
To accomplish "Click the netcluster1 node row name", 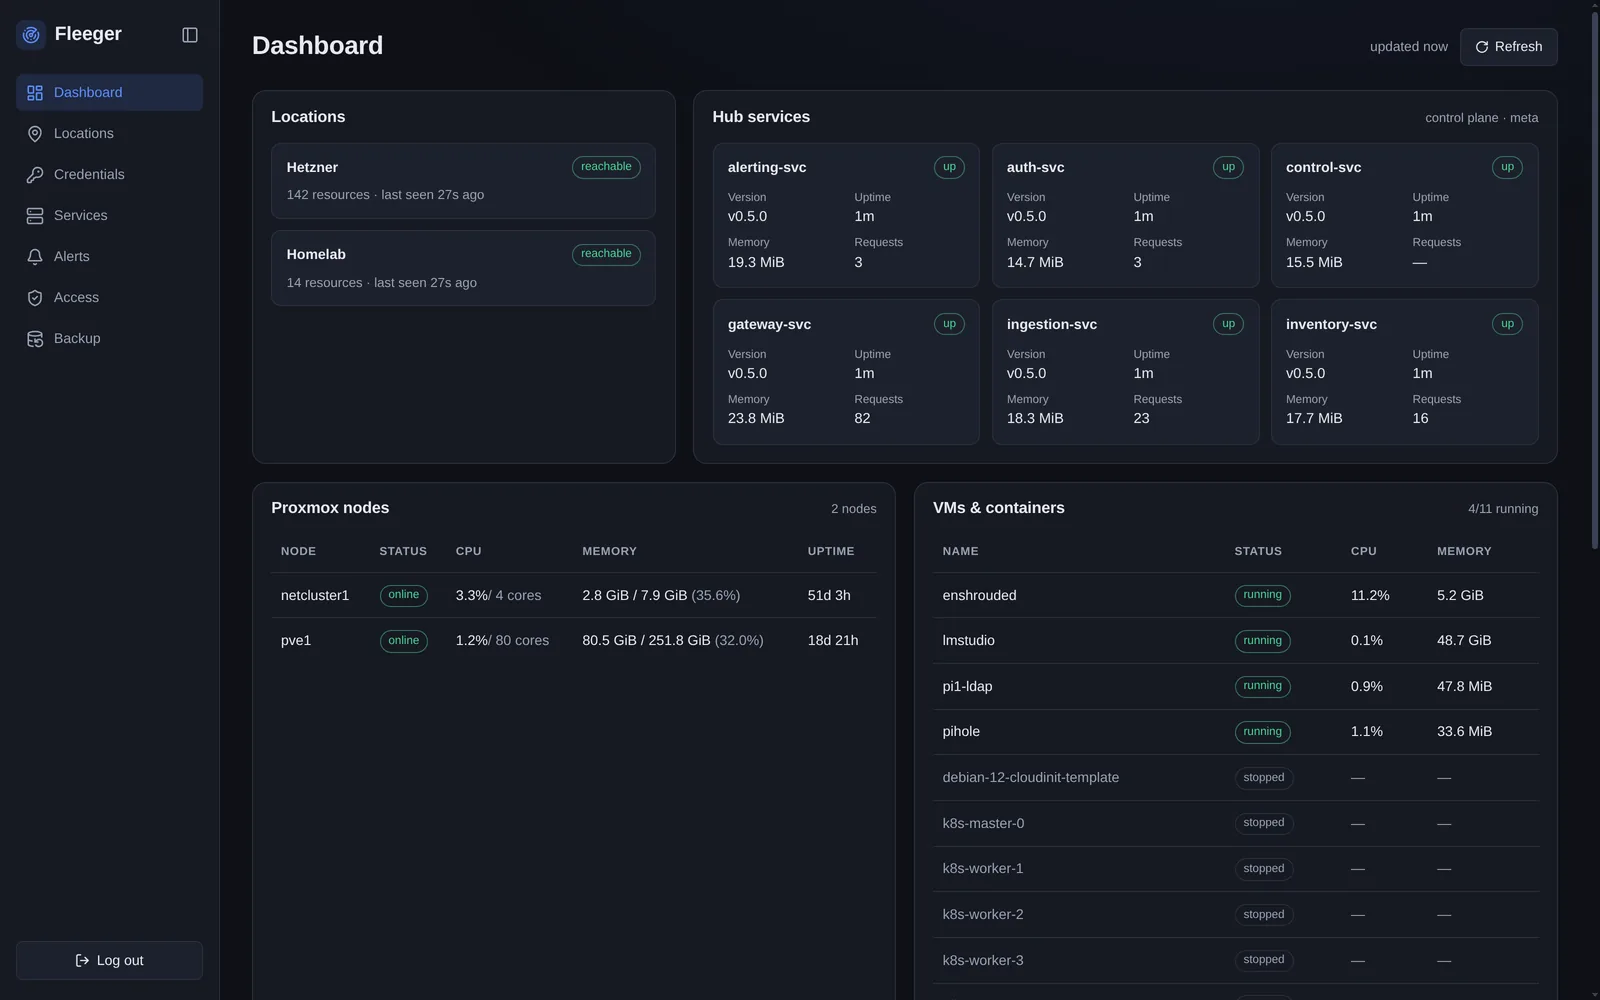I will pyautogui.click(x=315, y=596).
